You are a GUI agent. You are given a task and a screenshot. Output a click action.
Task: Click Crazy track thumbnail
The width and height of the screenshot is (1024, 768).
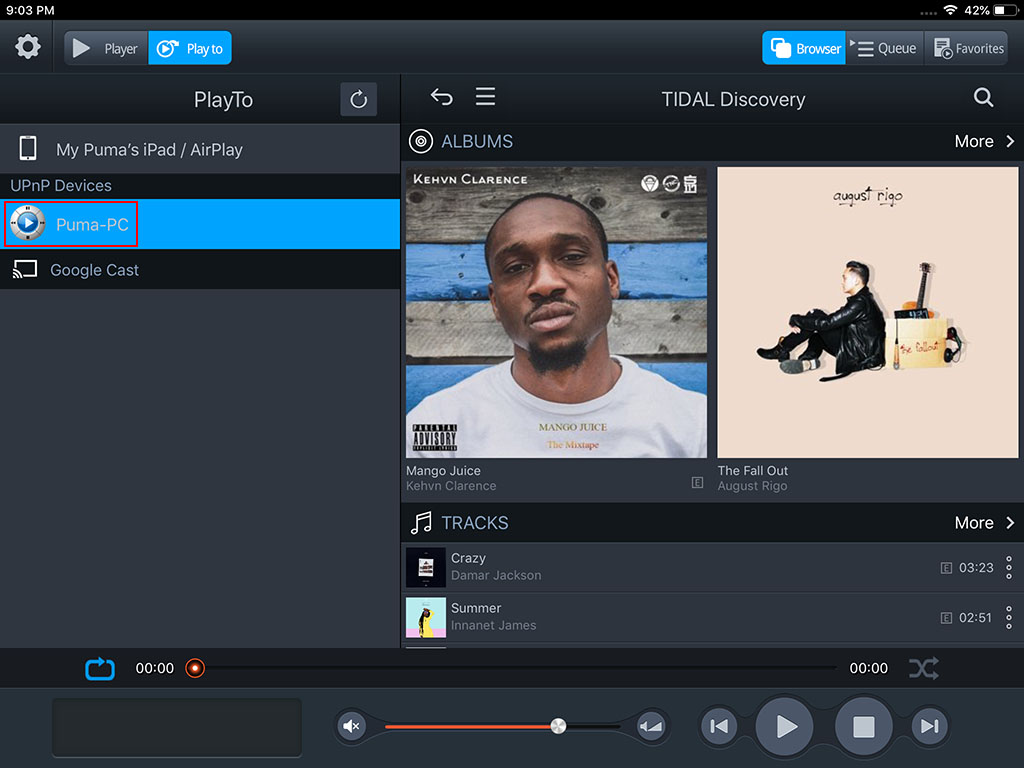(x=426, y=567)
